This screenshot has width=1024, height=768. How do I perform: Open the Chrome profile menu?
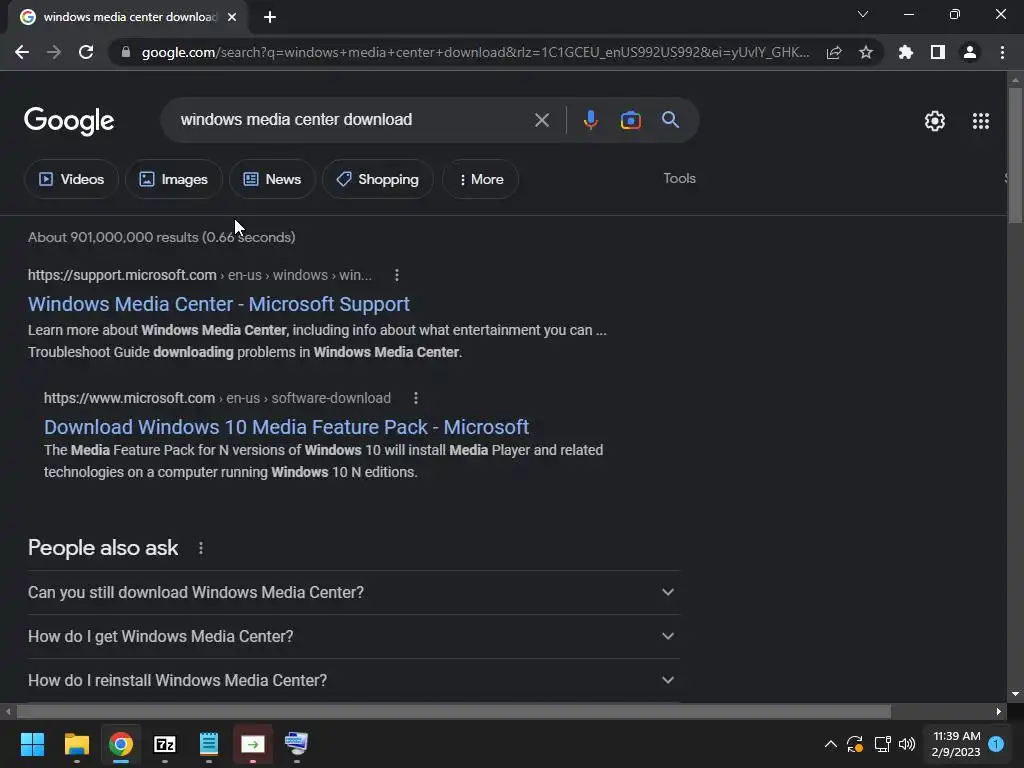click(x=970, y=52)
